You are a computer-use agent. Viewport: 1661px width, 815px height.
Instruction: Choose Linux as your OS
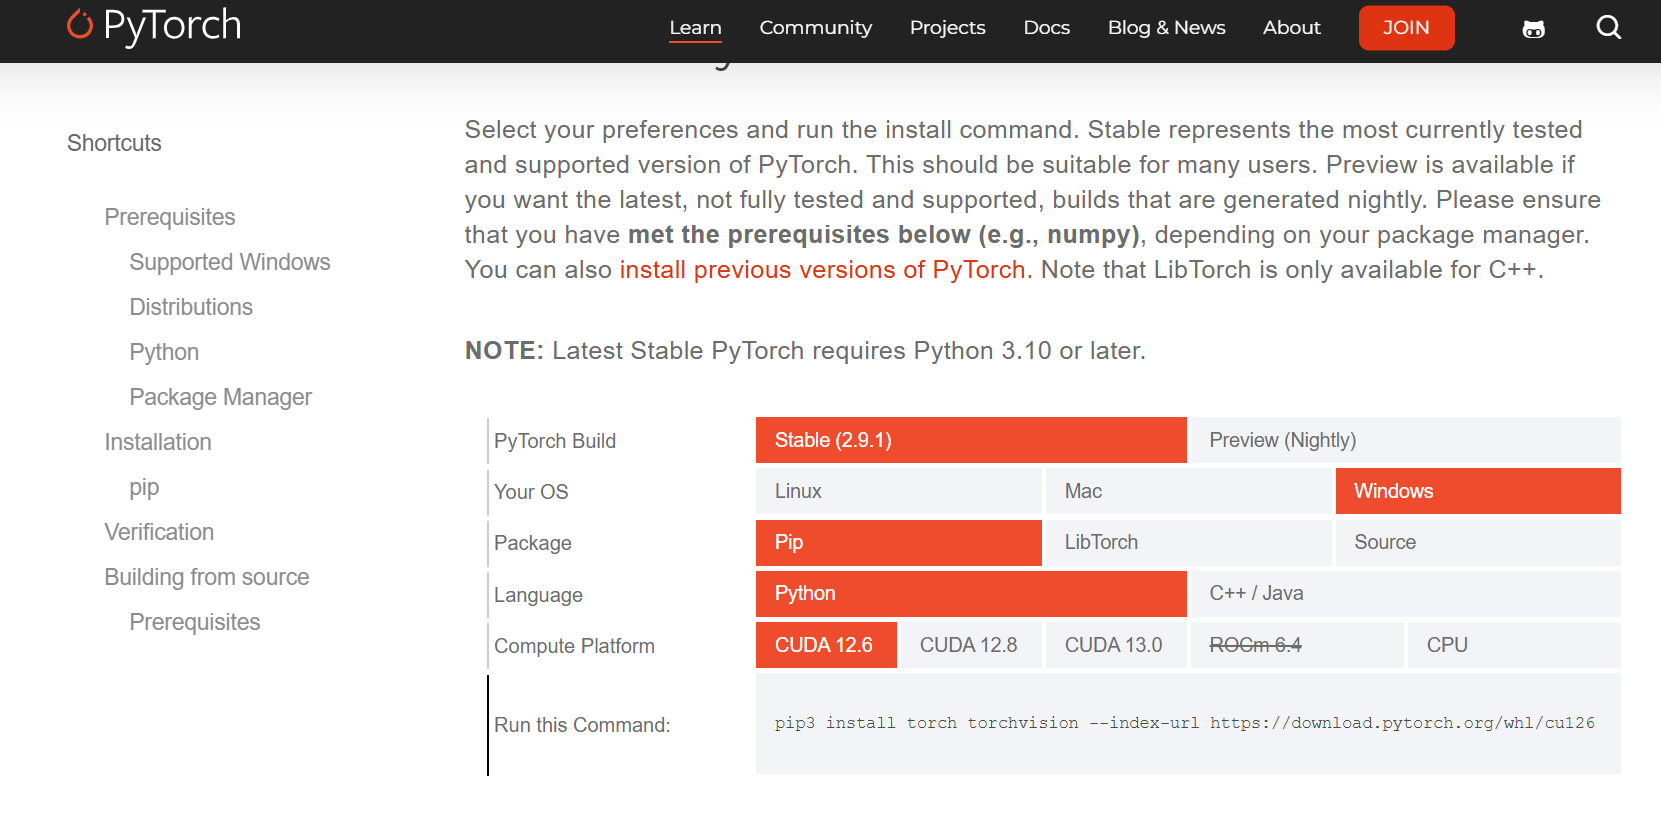(x=899, y=491)
